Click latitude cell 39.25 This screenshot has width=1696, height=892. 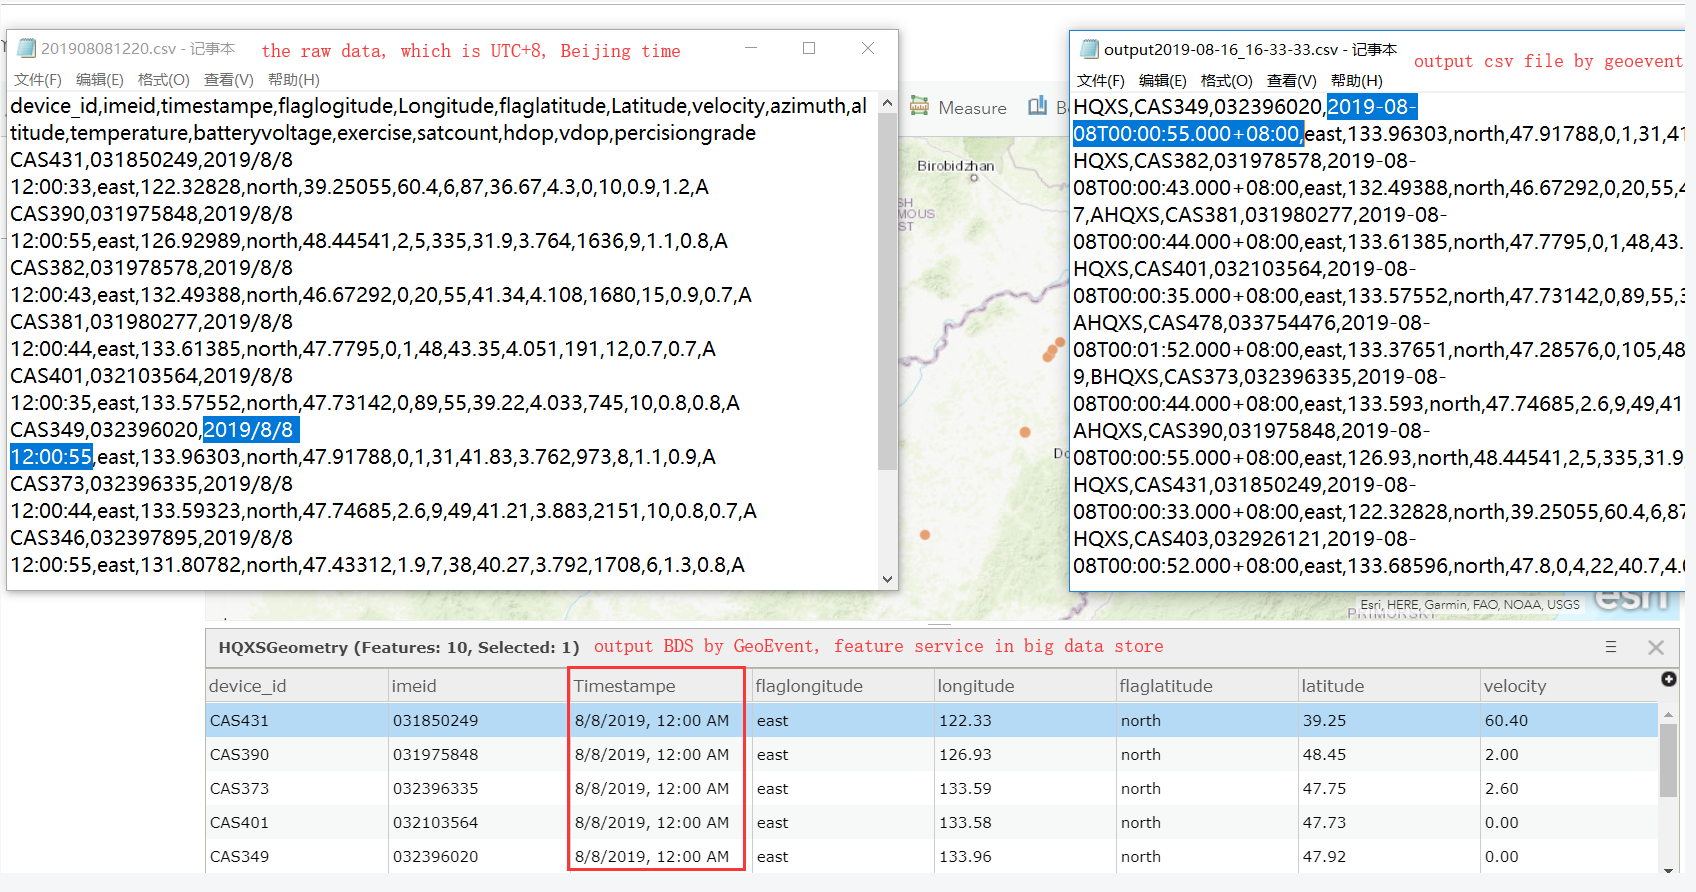point(1389,720)
